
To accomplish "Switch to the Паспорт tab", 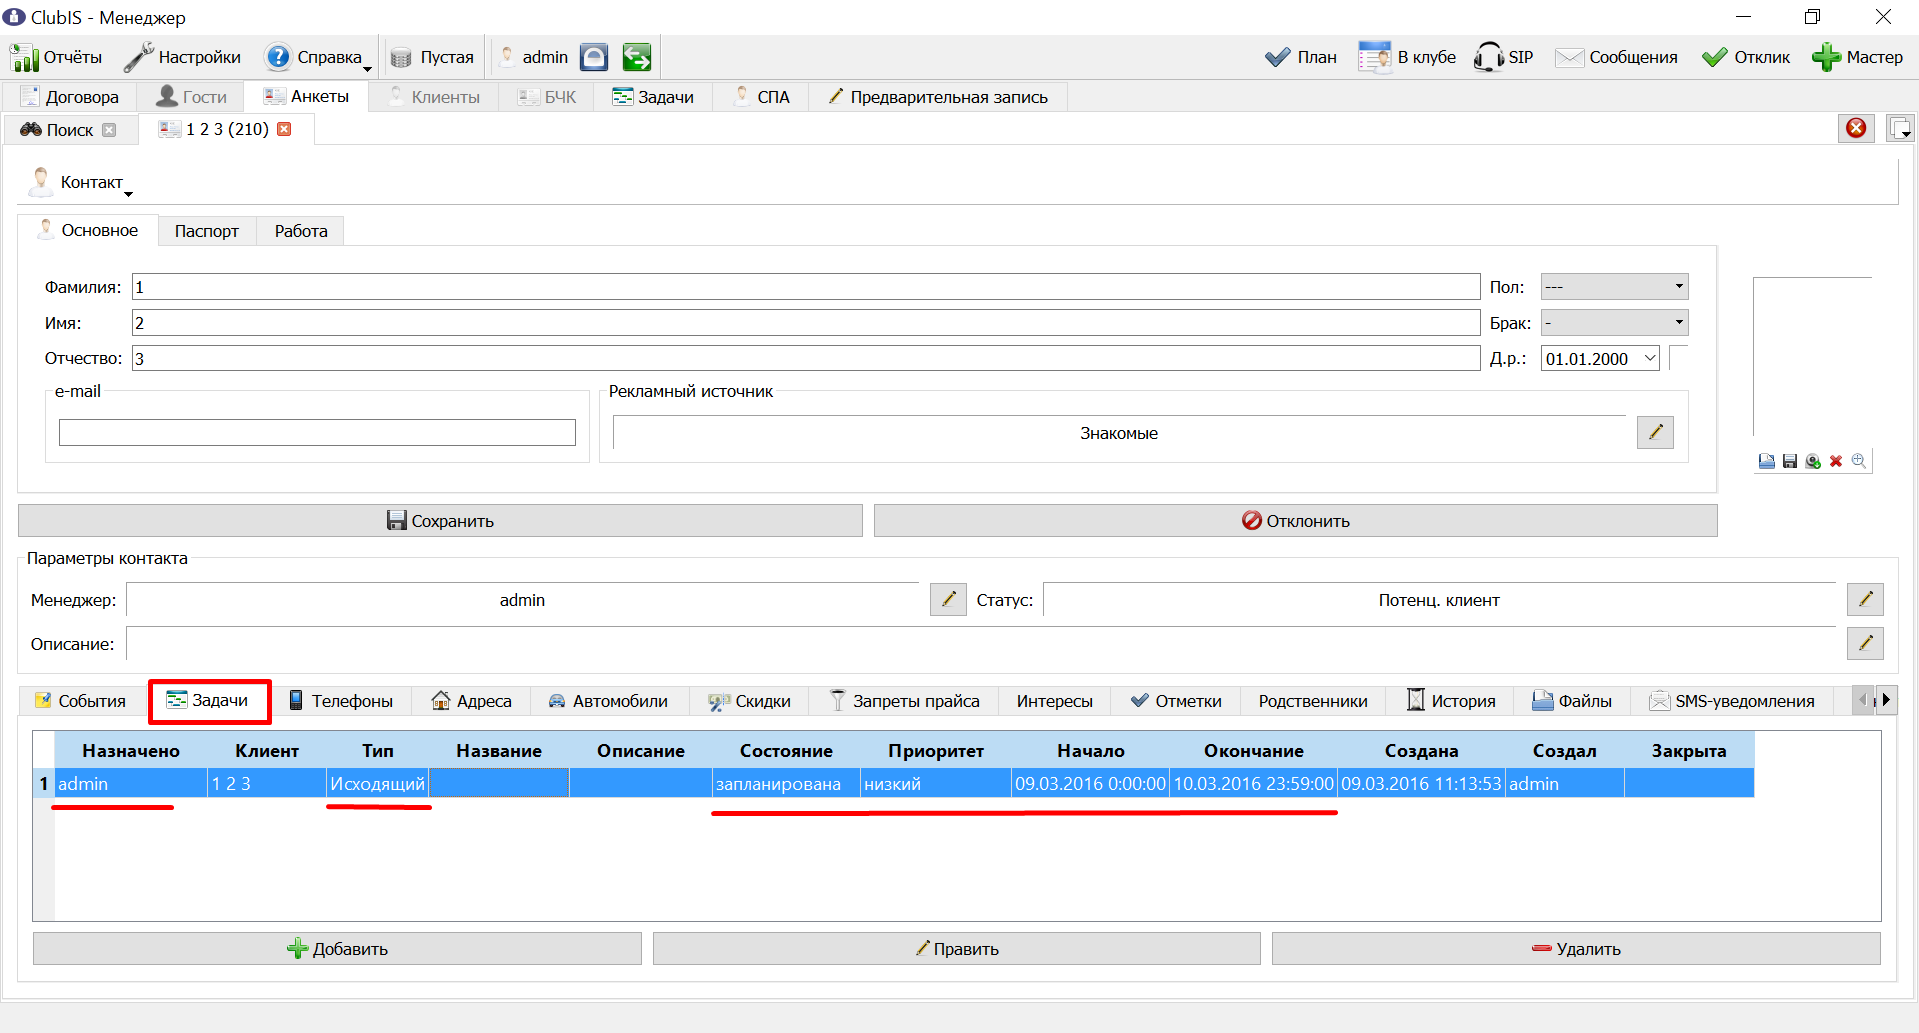I will 207,231.
